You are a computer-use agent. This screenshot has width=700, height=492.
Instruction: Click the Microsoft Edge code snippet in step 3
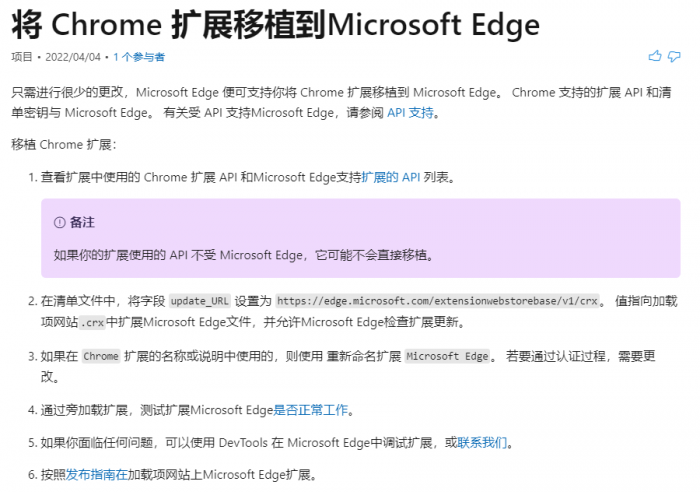pyautogui.click(x=447, y=356)
